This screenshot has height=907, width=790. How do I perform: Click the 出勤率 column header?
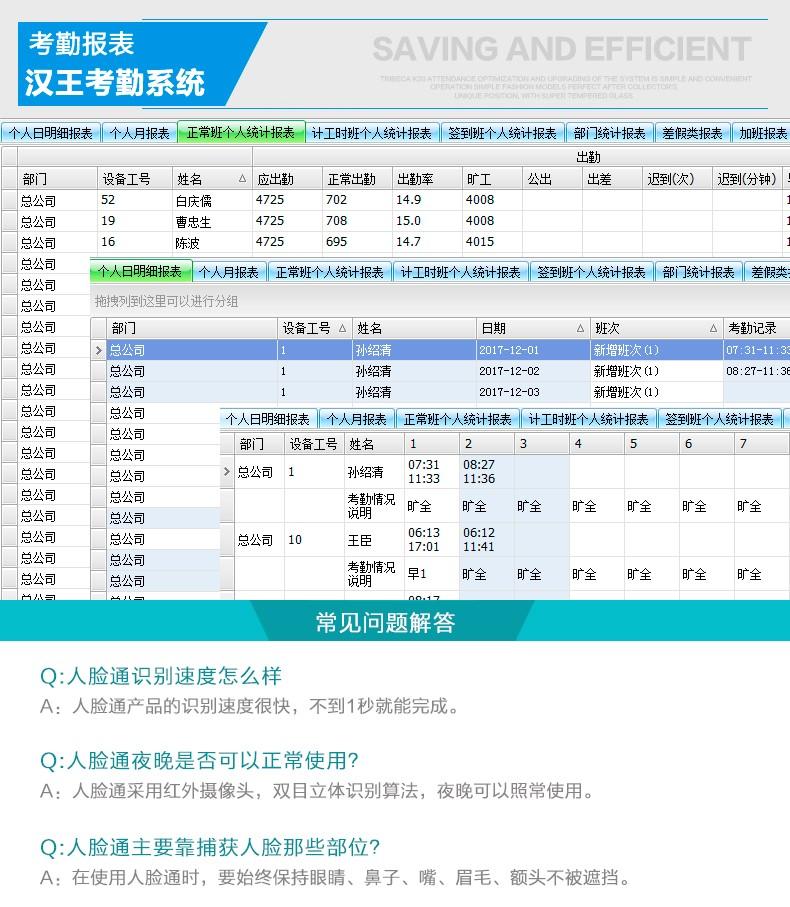(x=415, y=179)
